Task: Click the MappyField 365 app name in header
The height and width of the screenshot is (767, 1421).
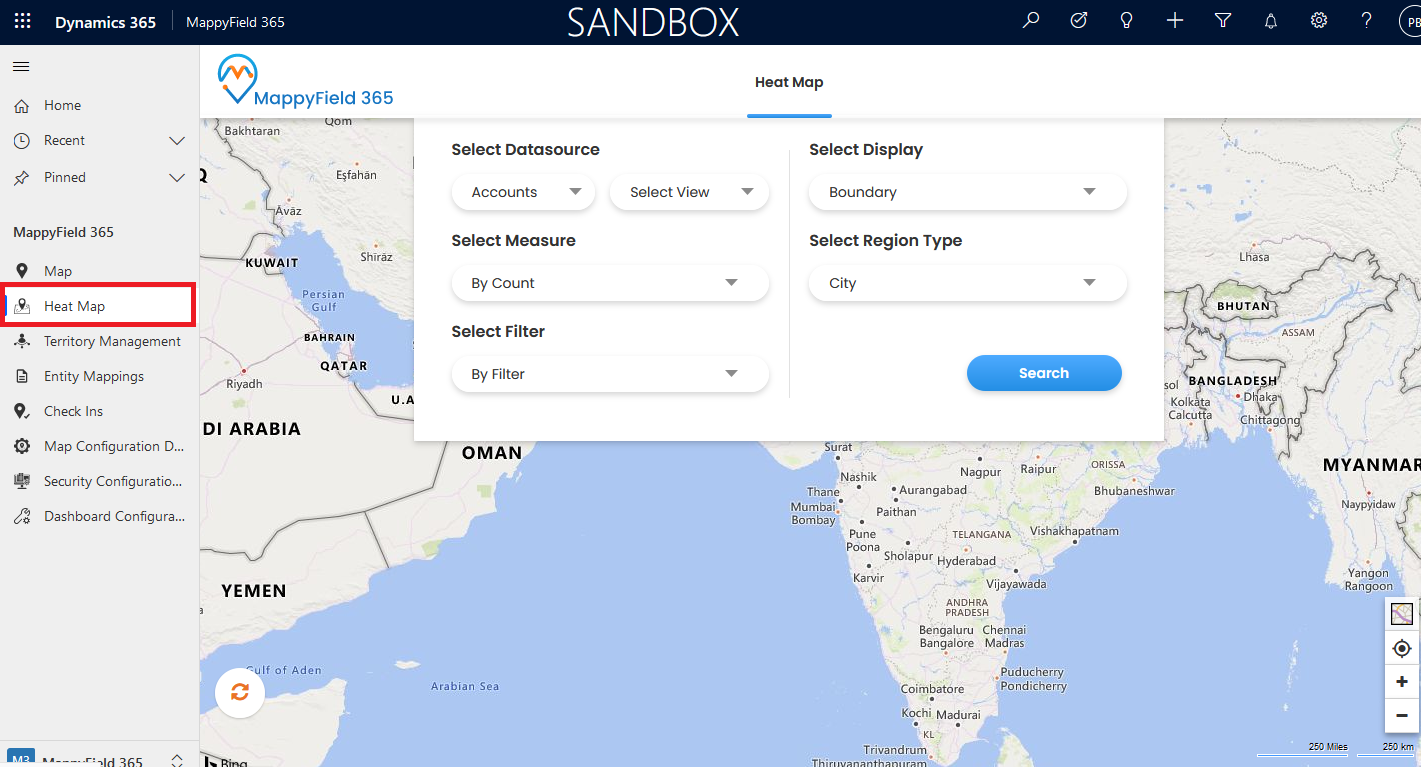Action: pos(236,22)
